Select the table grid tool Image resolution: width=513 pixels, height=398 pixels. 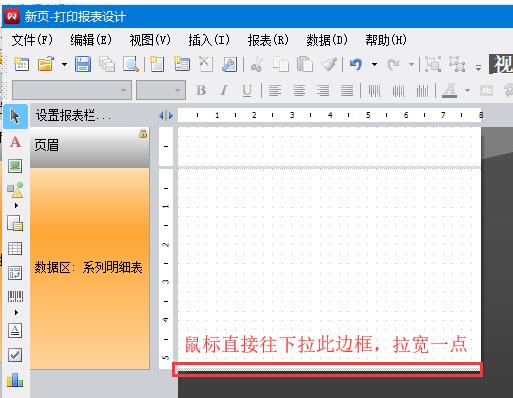[x=15, y=248]
